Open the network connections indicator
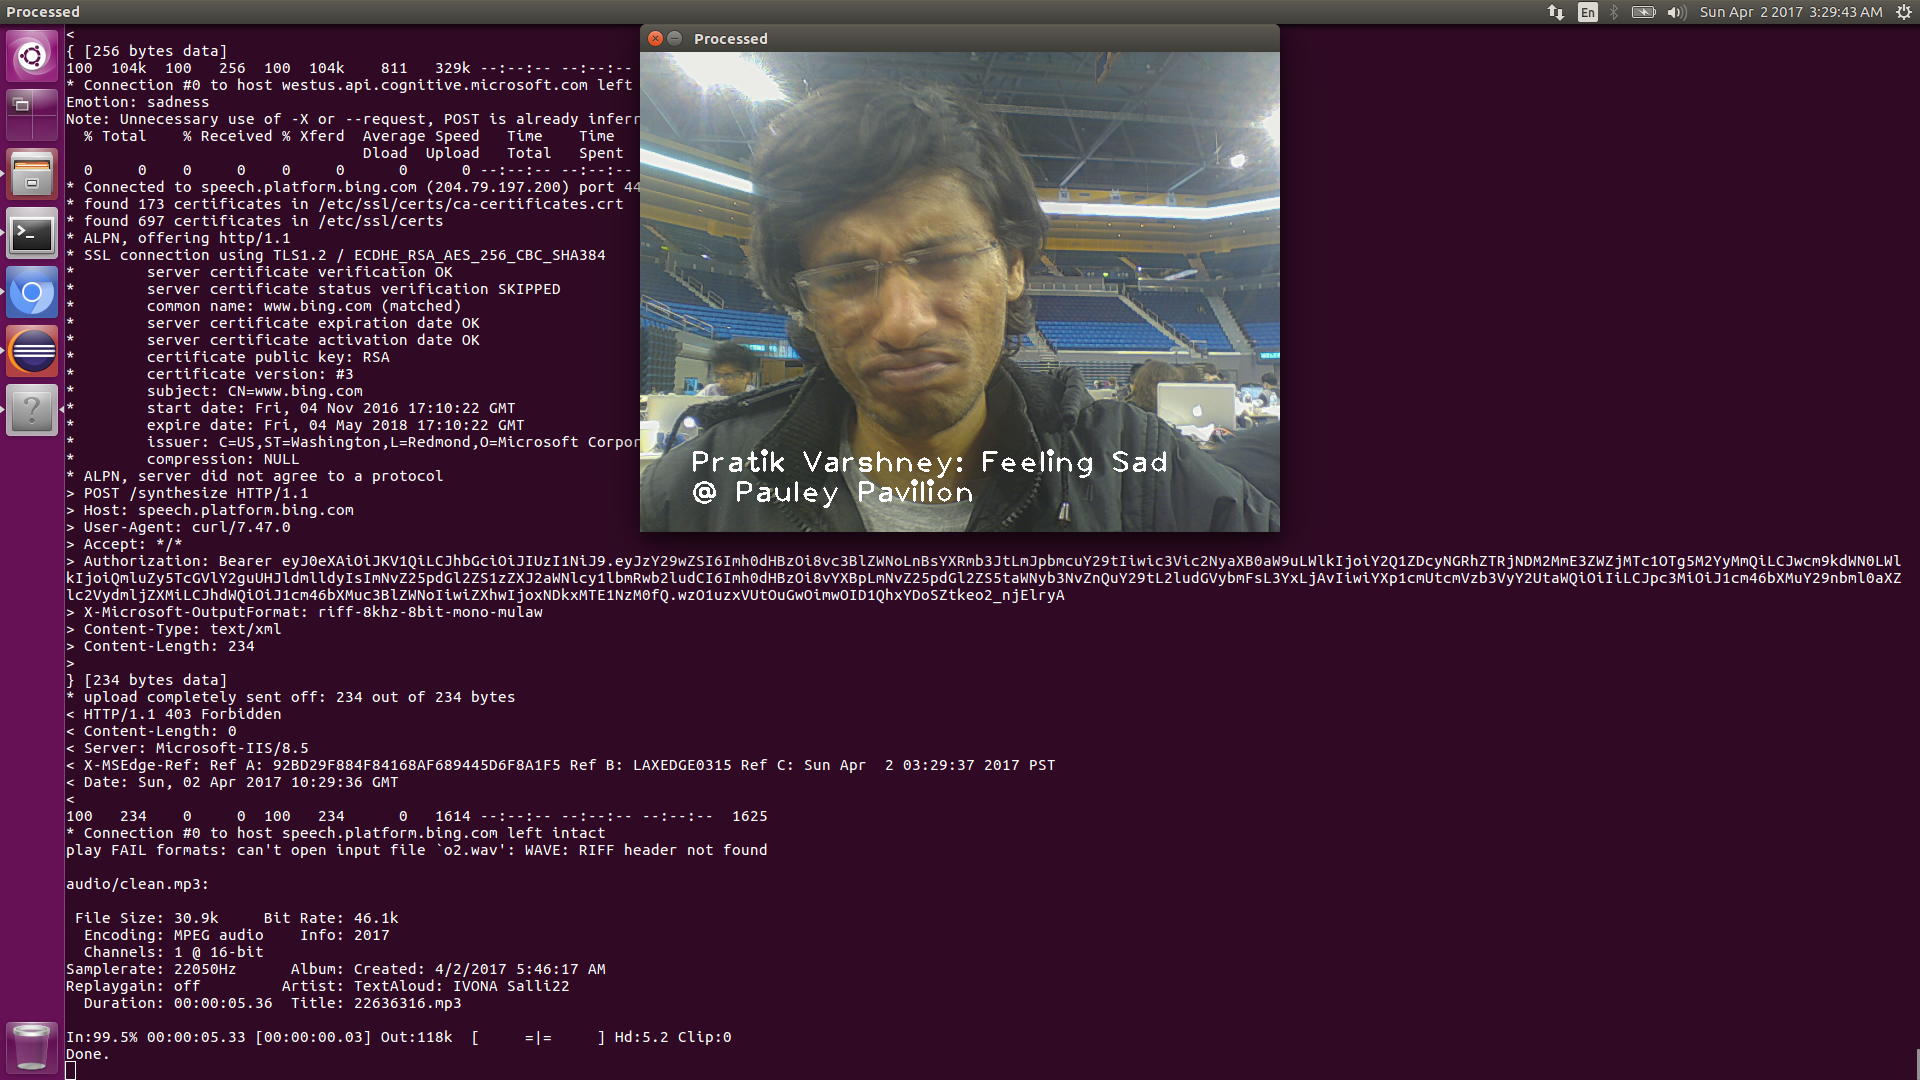The height and width of the screenshot is (1080, 1920). click(1556, 12)
